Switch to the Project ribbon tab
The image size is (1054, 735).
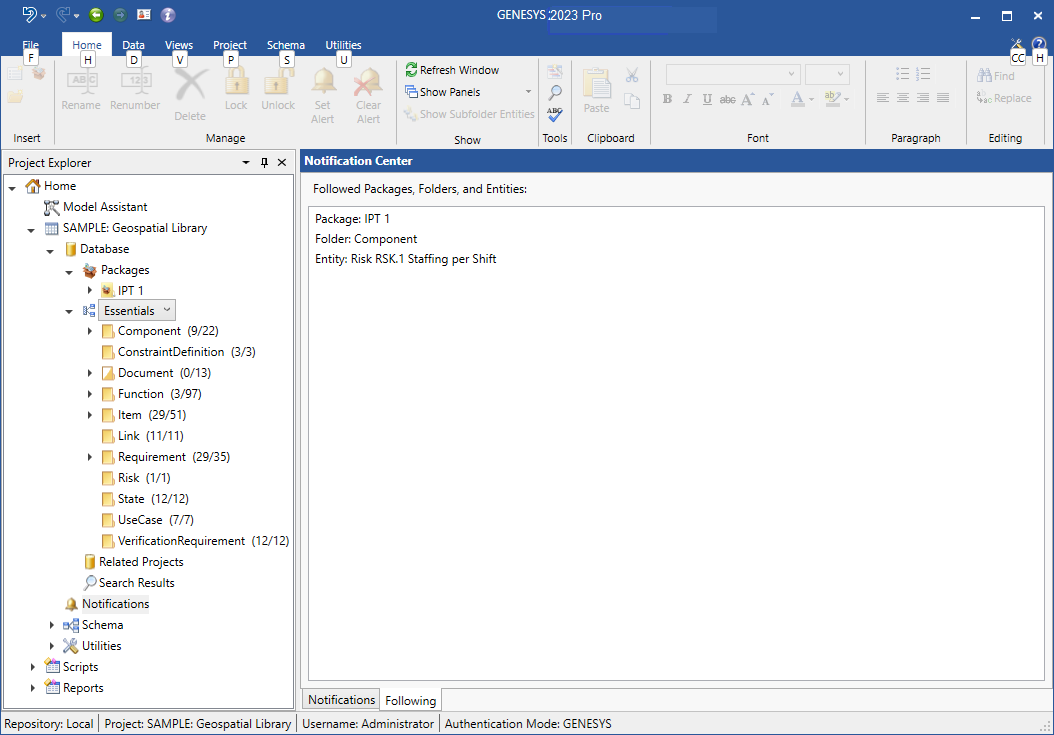pos(230,44)
